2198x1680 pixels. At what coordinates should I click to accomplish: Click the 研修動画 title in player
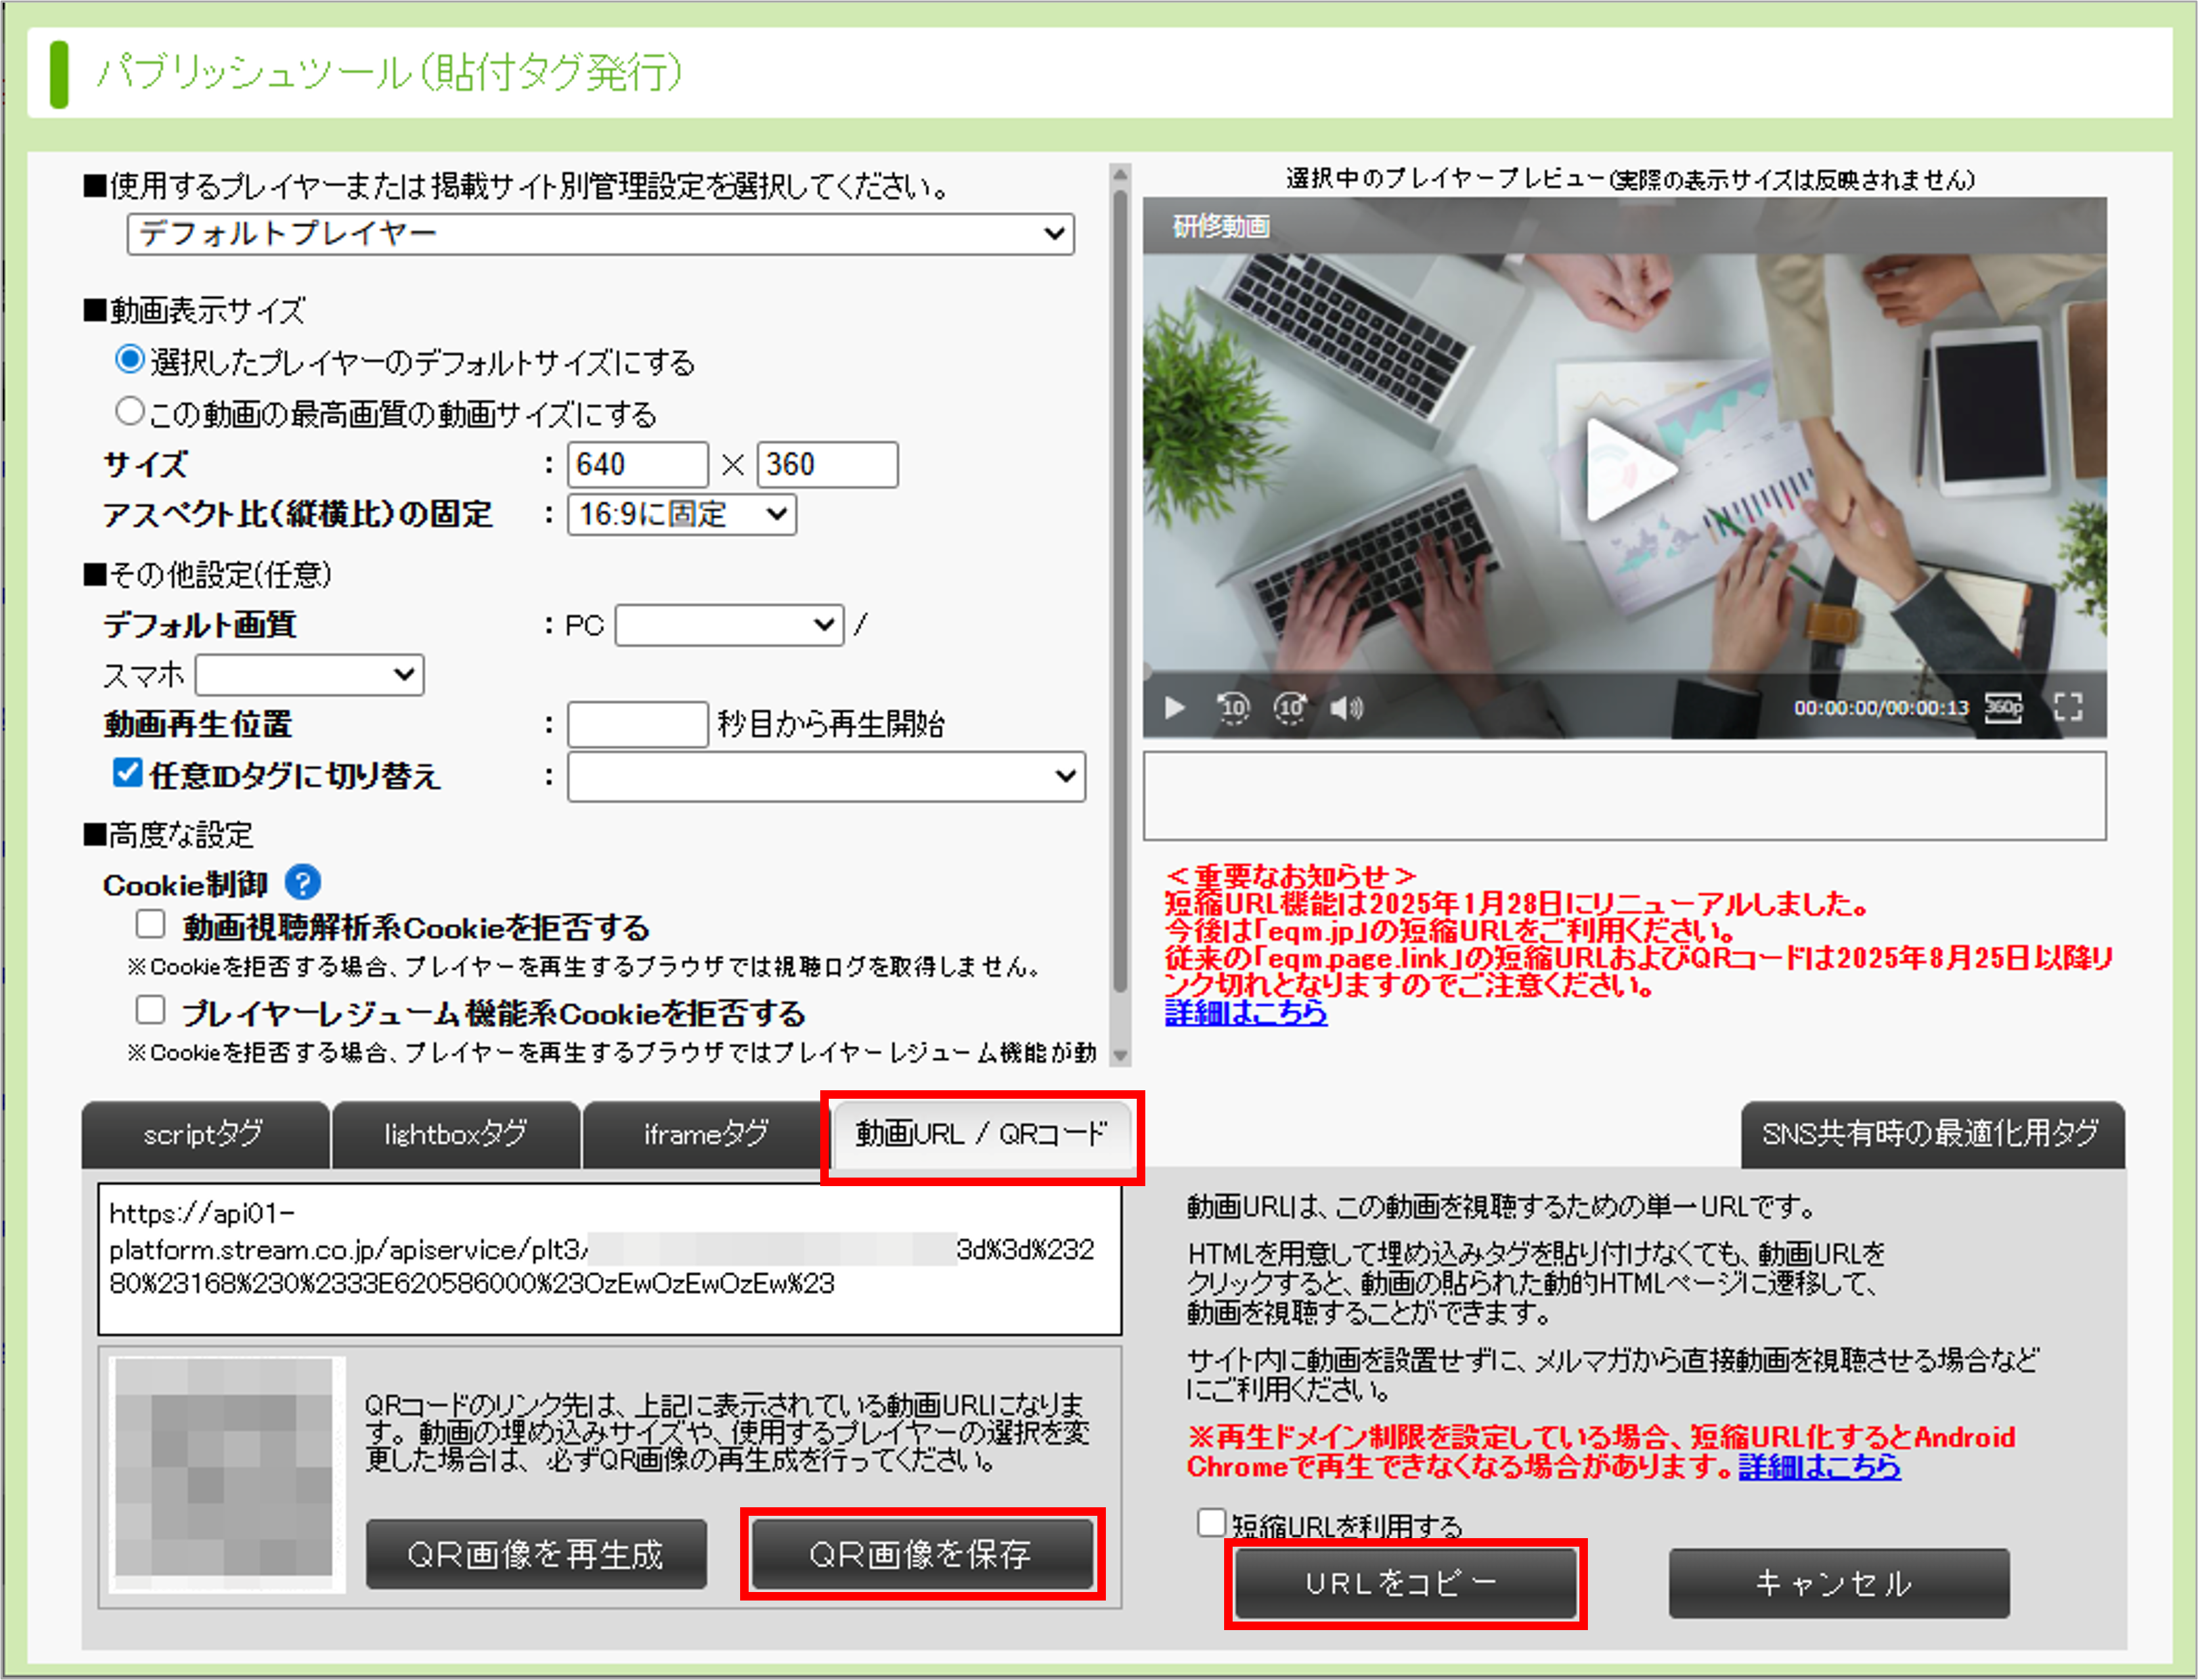[x=1221, y=226]
